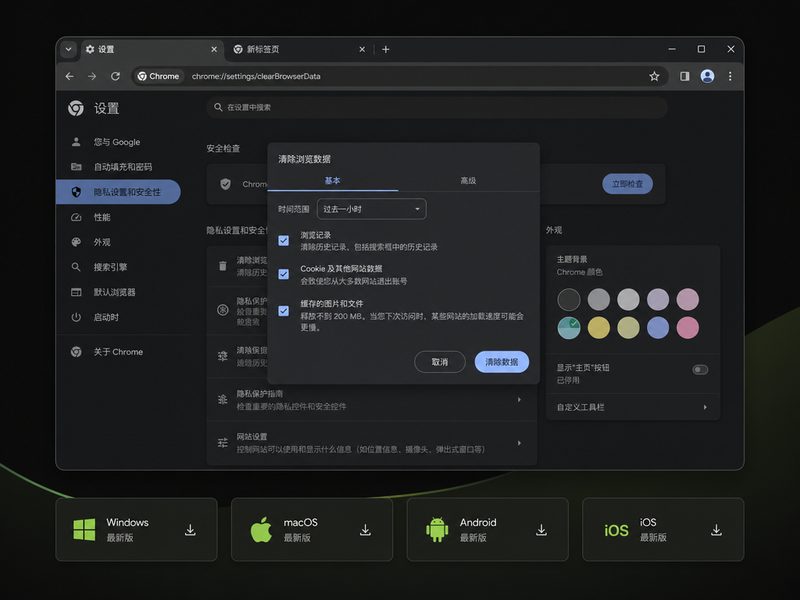The width and height of the screenshot is (800, 600).
Task: Close the 设置 tab
Action: [214, 49]
